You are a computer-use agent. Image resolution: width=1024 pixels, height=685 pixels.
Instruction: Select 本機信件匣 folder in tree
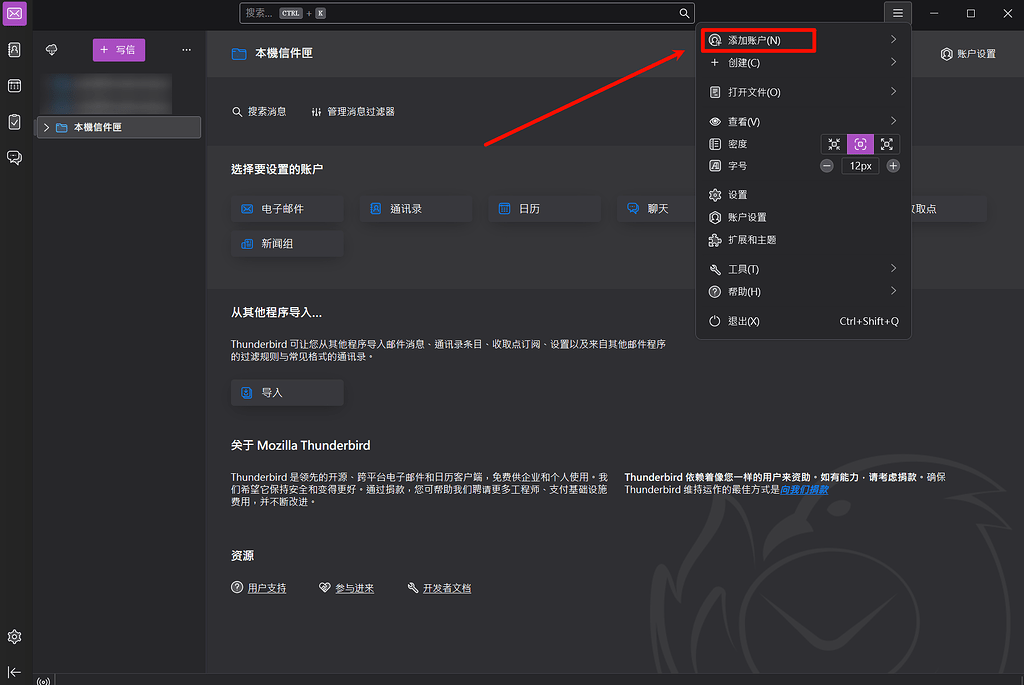pyautogui.click(x=119, y=127)
